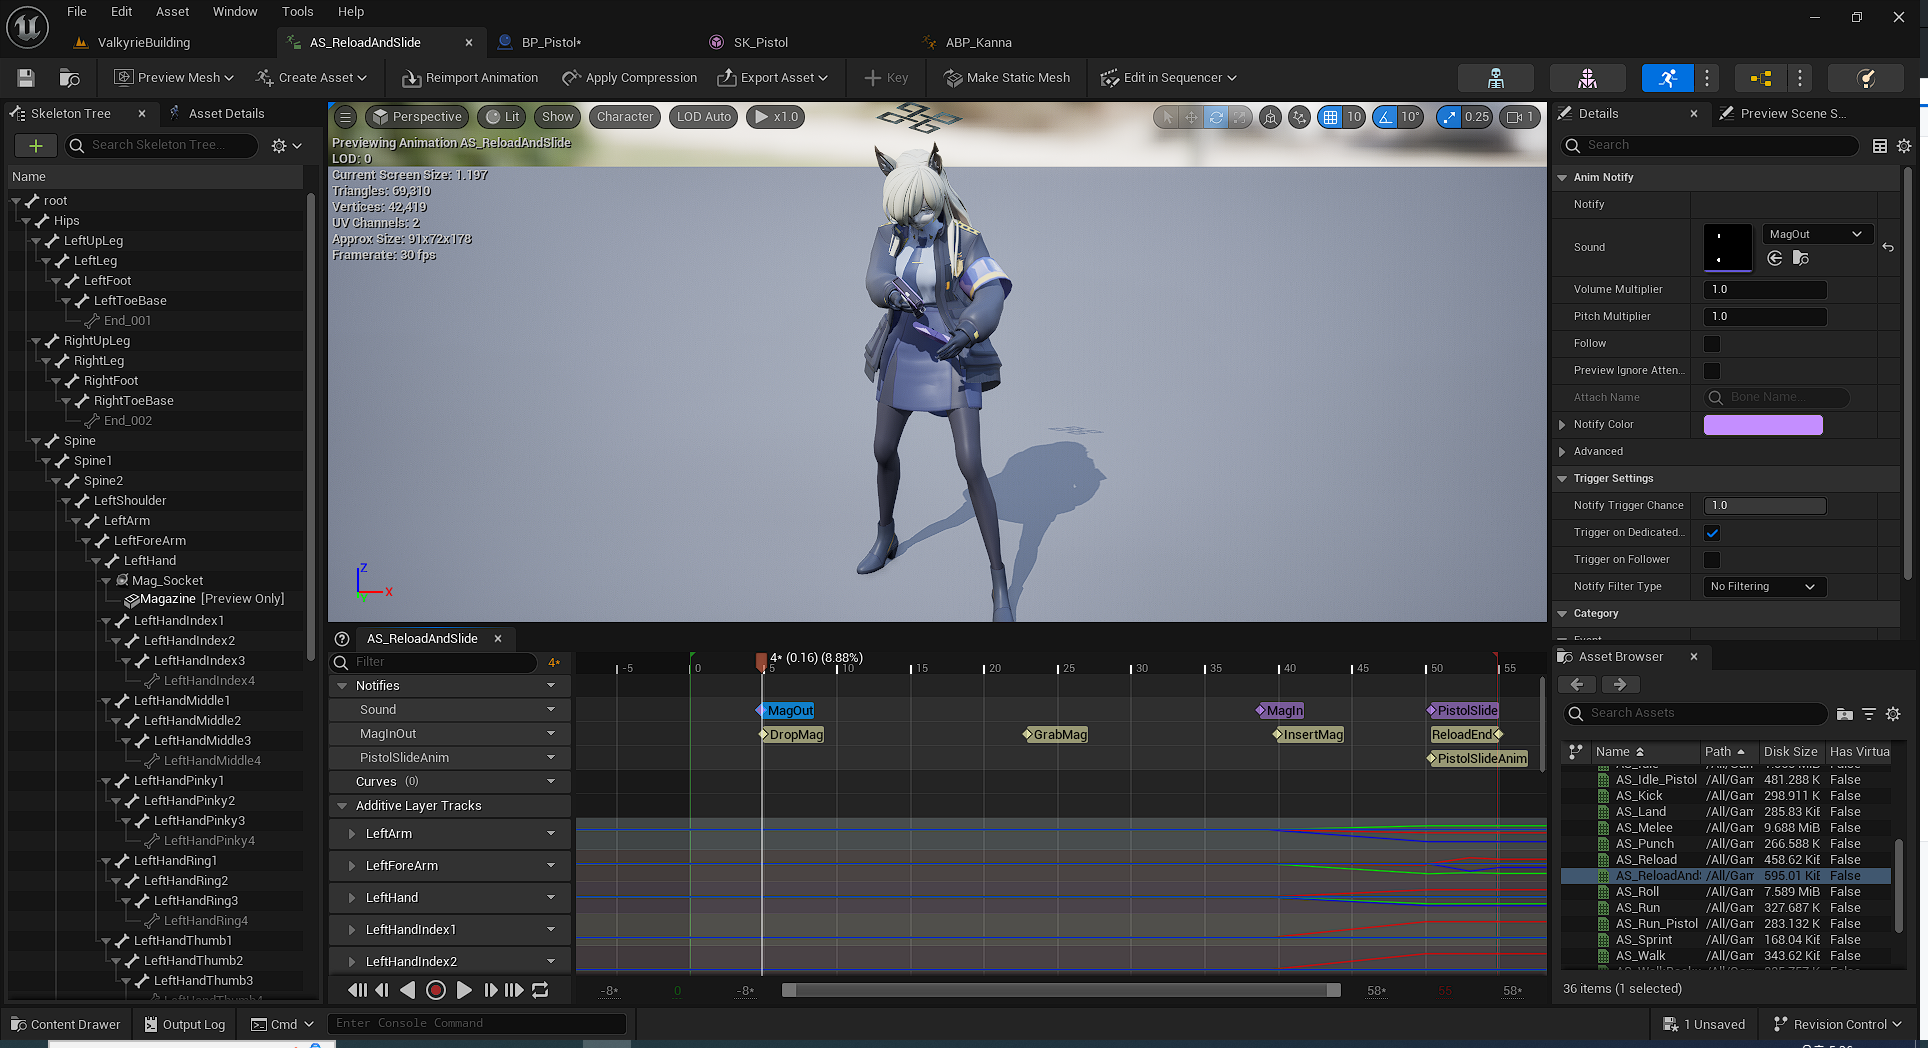Click Asset Browser back arrow

tap(1578, 685)
